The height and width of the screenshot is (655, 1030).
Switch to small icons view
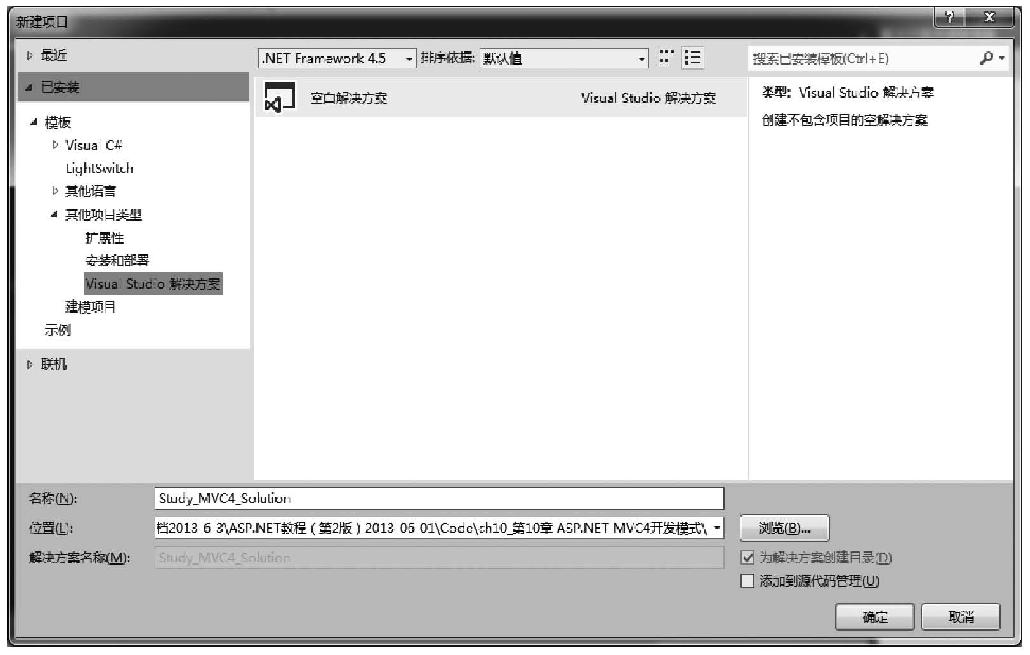pyautogui.click(x=666, y=57)
